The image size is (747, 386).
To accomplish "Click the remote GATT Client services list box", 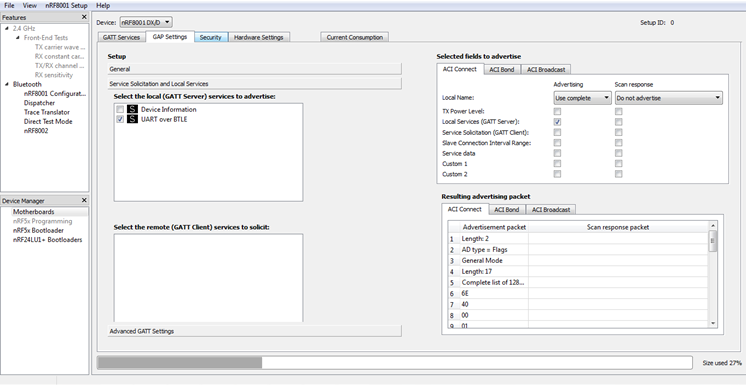I will click(208, 278).
